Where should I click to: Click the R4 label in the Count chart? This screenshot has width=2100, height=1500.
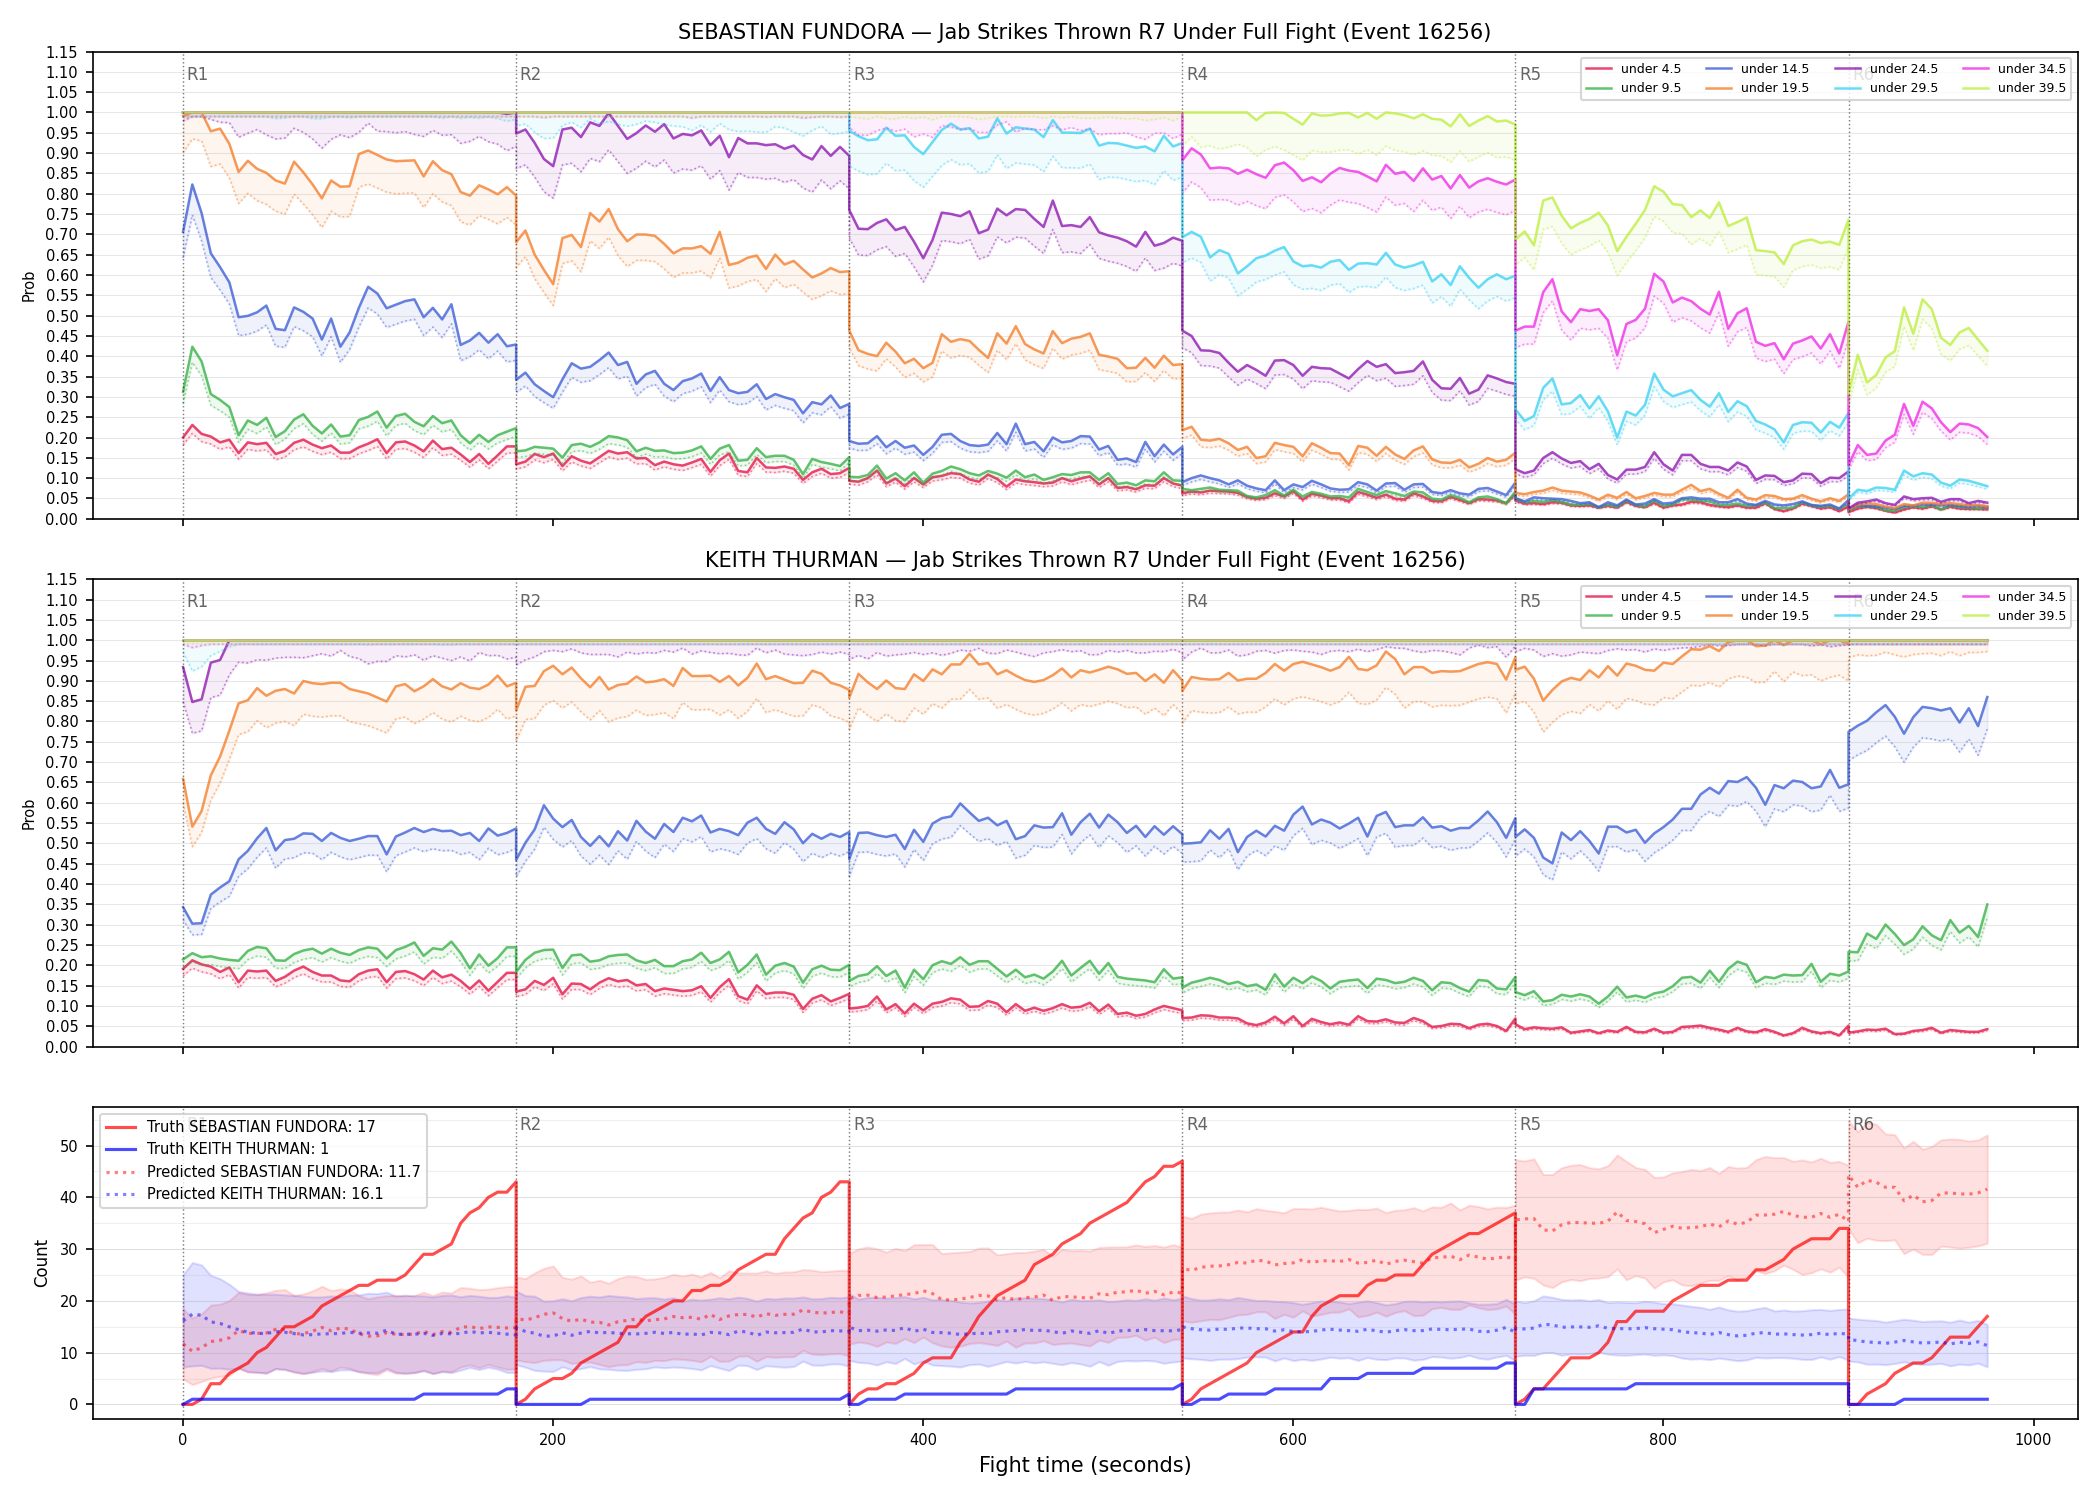click(x=1197, y=1124)
